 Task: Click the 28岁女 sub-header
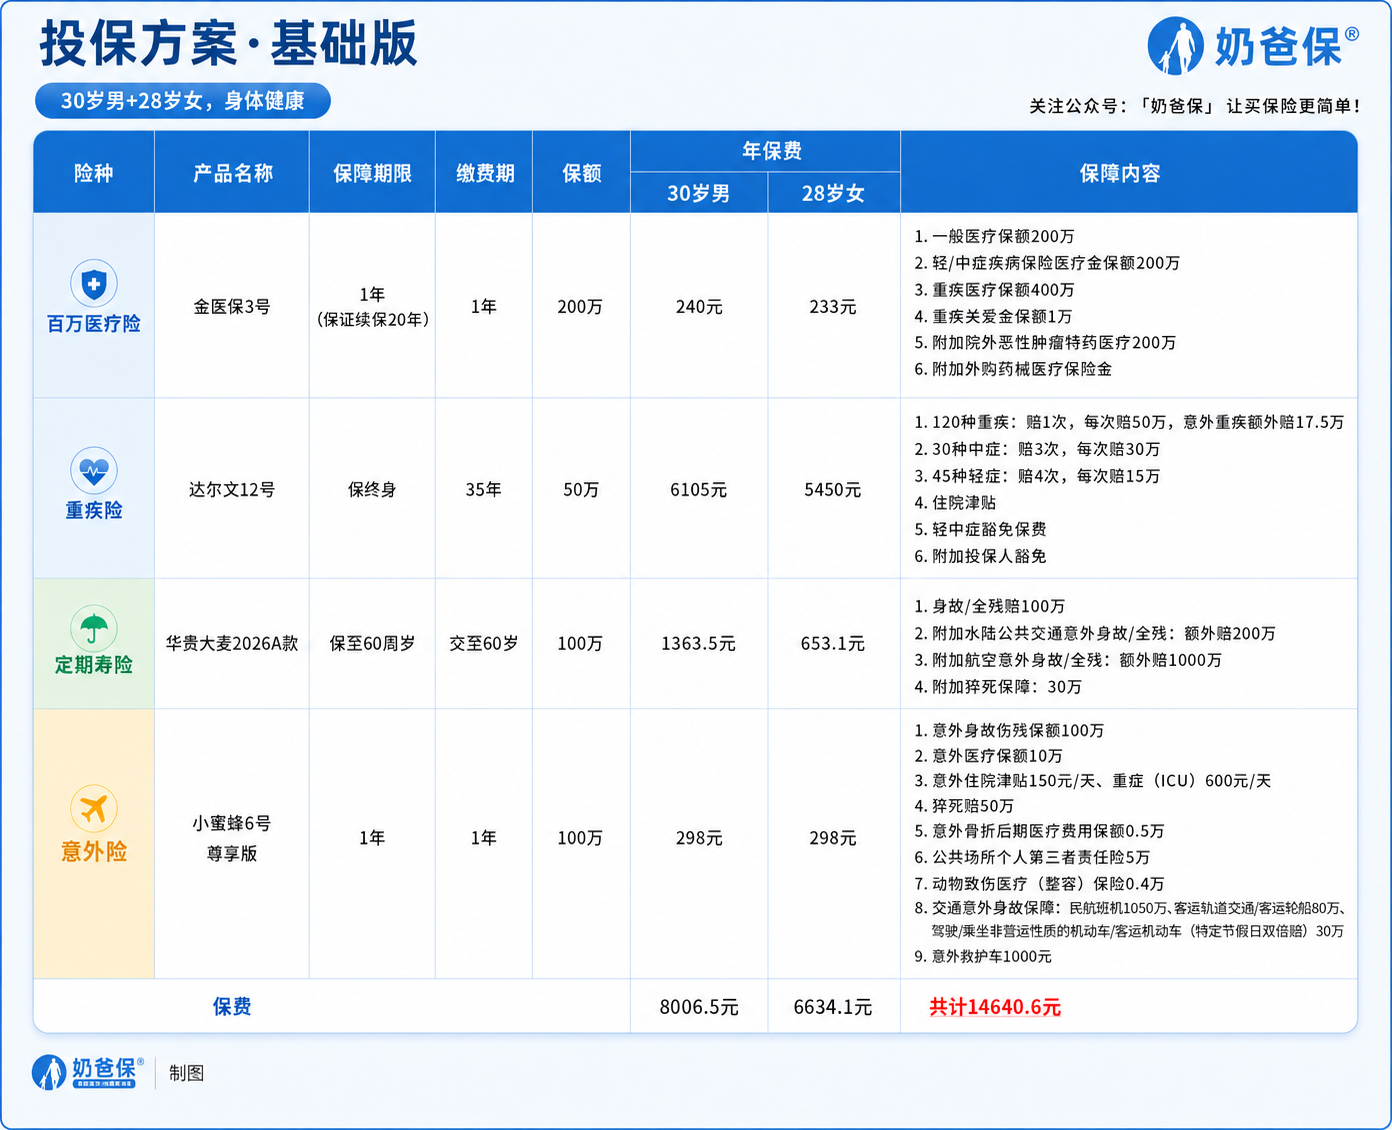click(x=833, y=193)
